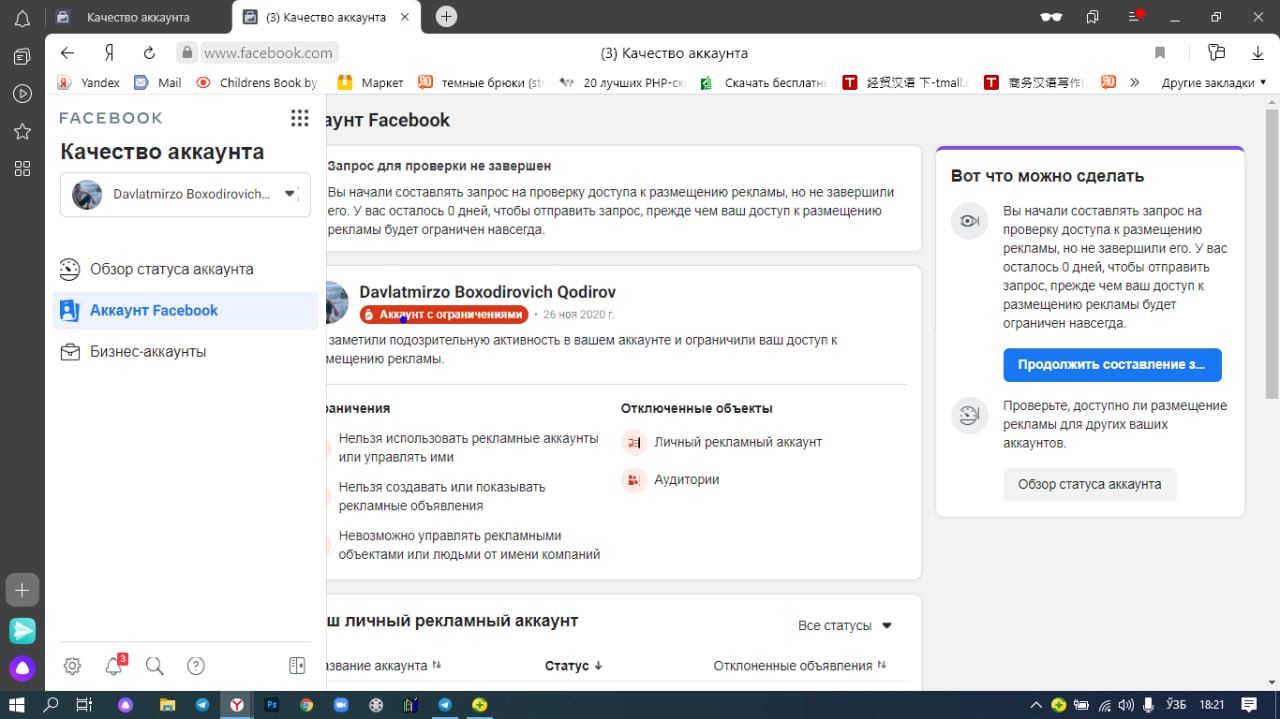
Task: Open the Маркет bookmark
Action: coord(371,83)
